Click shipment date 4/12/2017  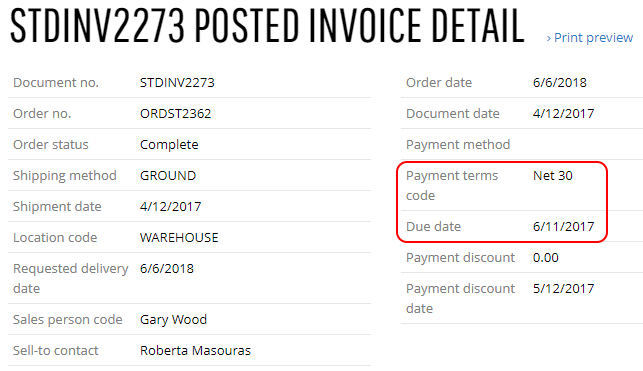point(171,207)
